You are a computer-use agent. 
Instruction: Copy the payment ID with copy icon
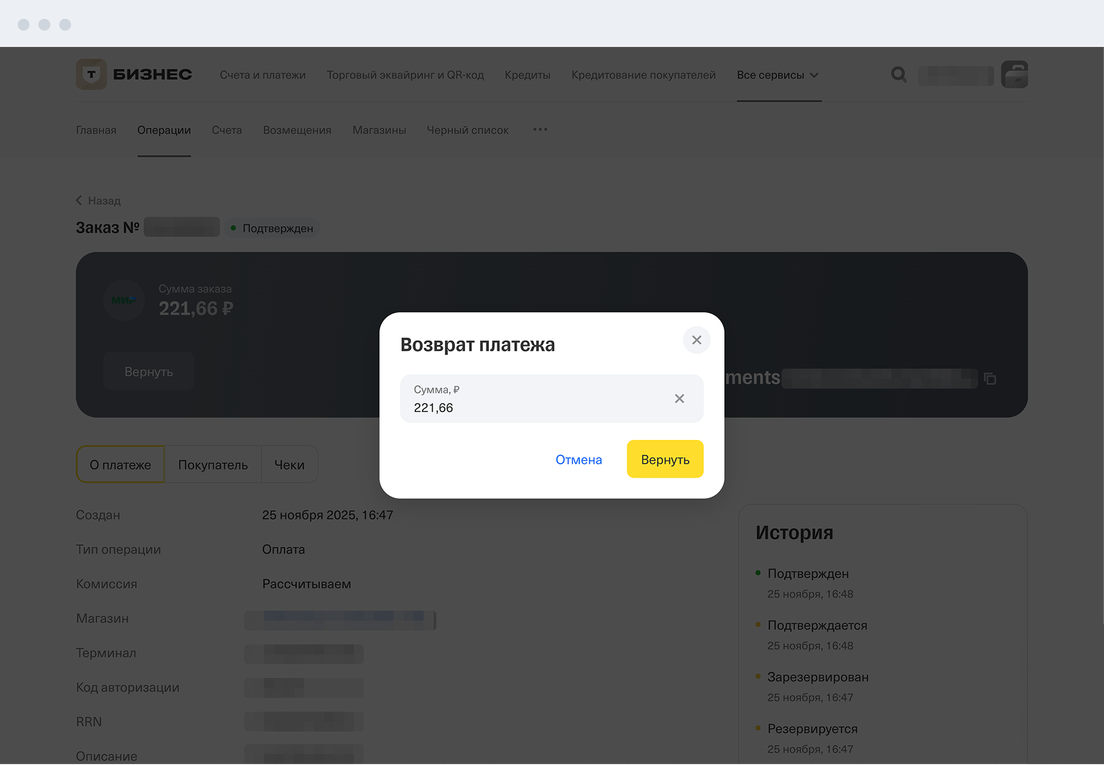(x=990, y=379)
